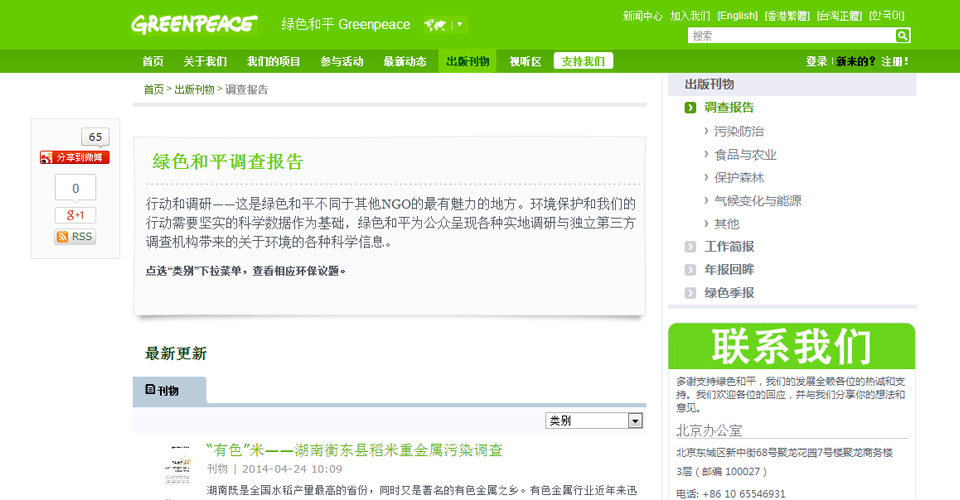
Task: Share the page via 分享到微博 button
Action: [x=75, y=157]
